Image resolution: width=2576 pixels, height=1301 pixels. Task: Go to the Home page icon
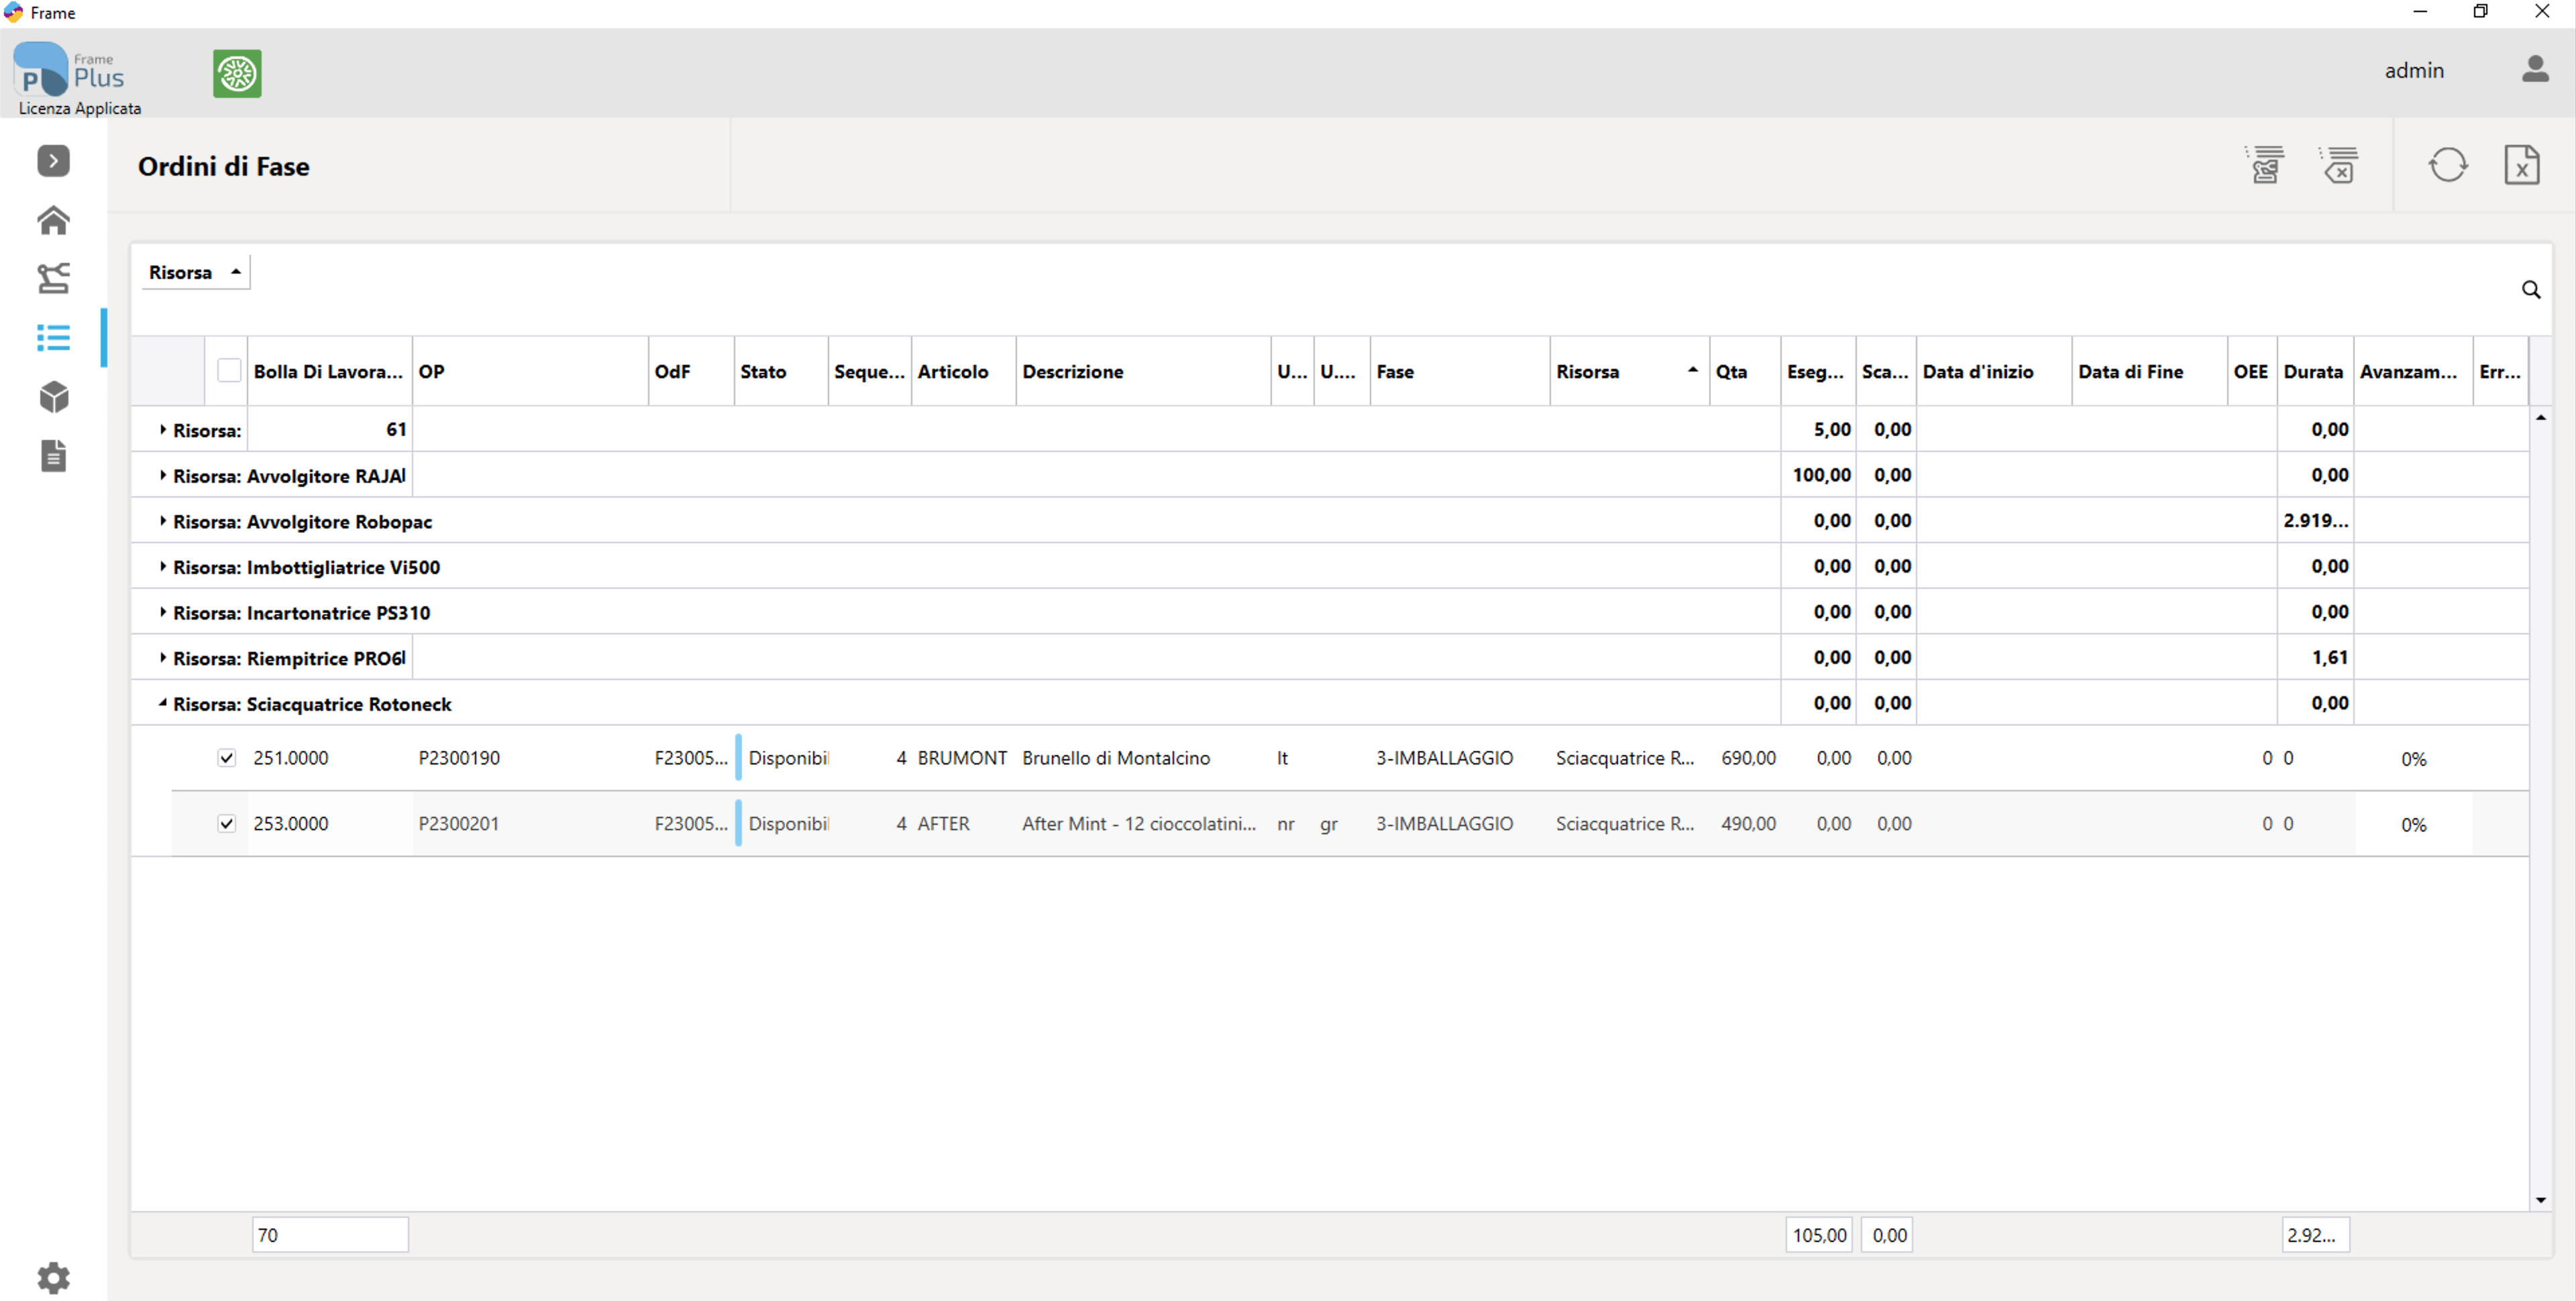53,220
